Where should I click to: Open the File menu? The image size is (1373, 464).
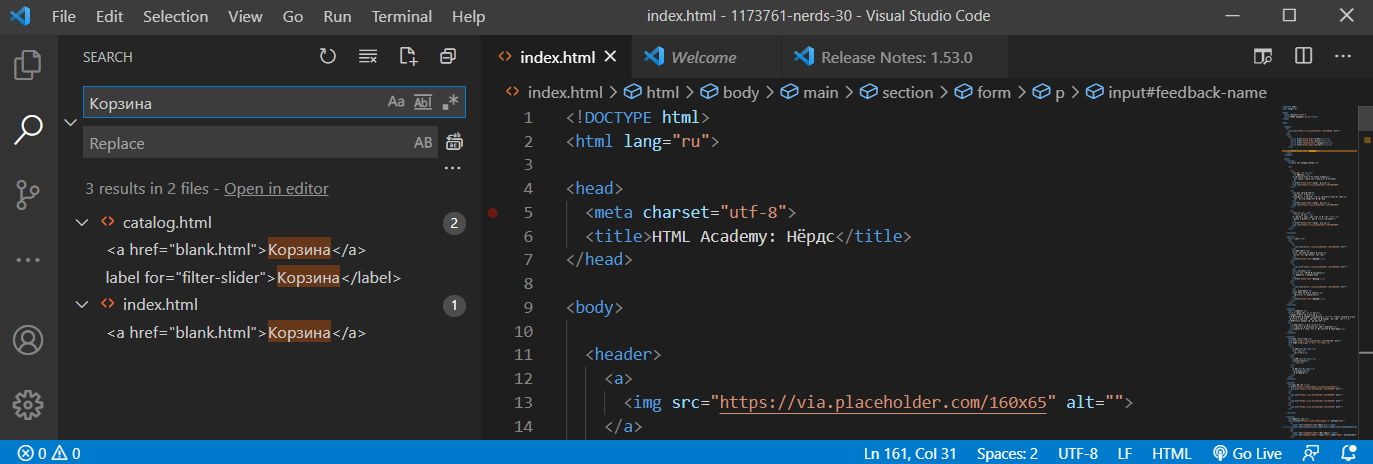[63, 16]
